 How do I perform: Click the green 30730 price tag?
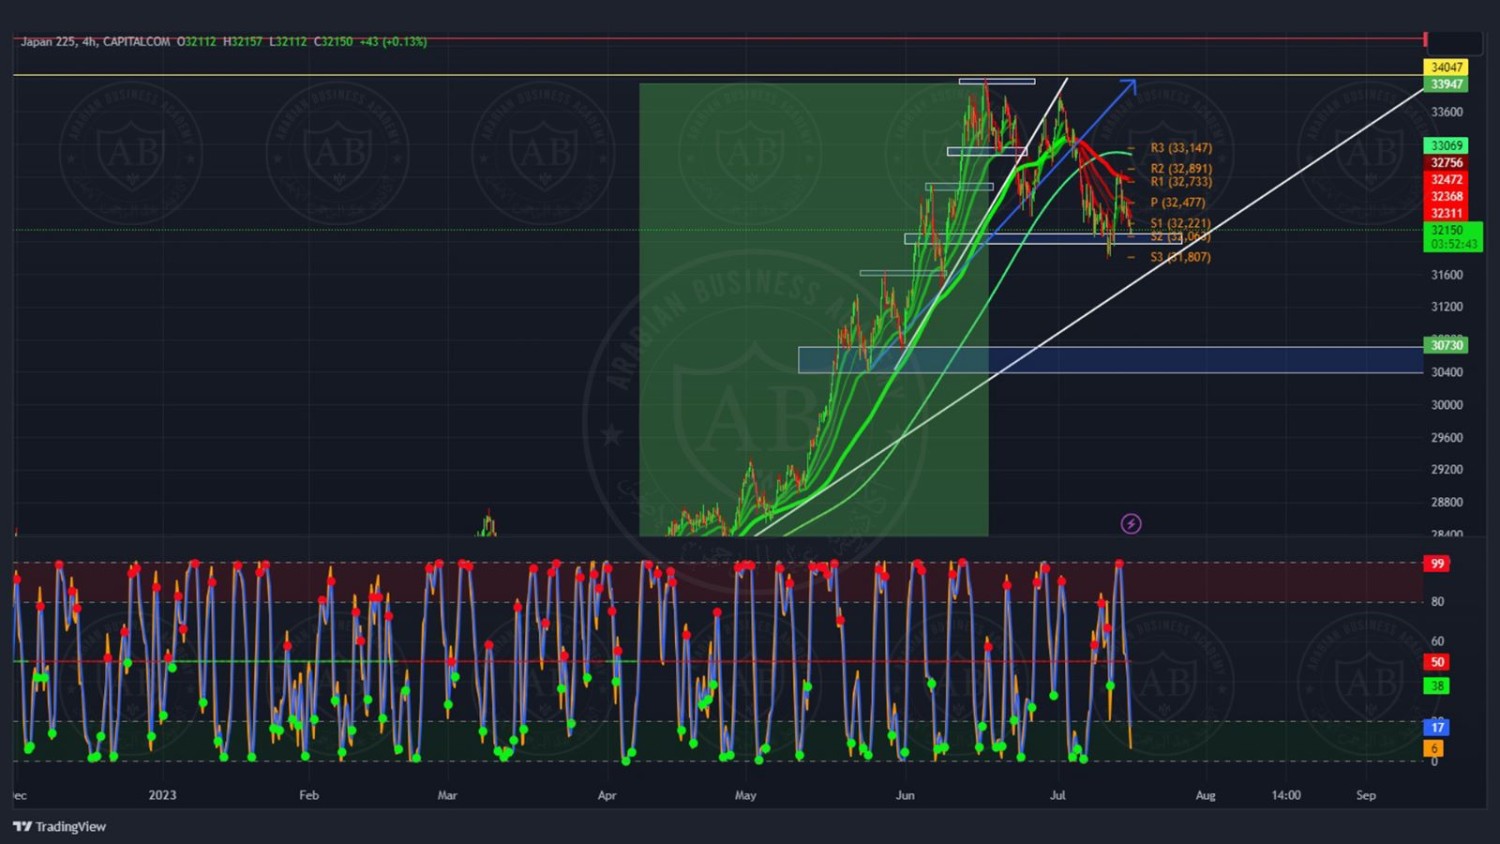[x=1446, y=345]
